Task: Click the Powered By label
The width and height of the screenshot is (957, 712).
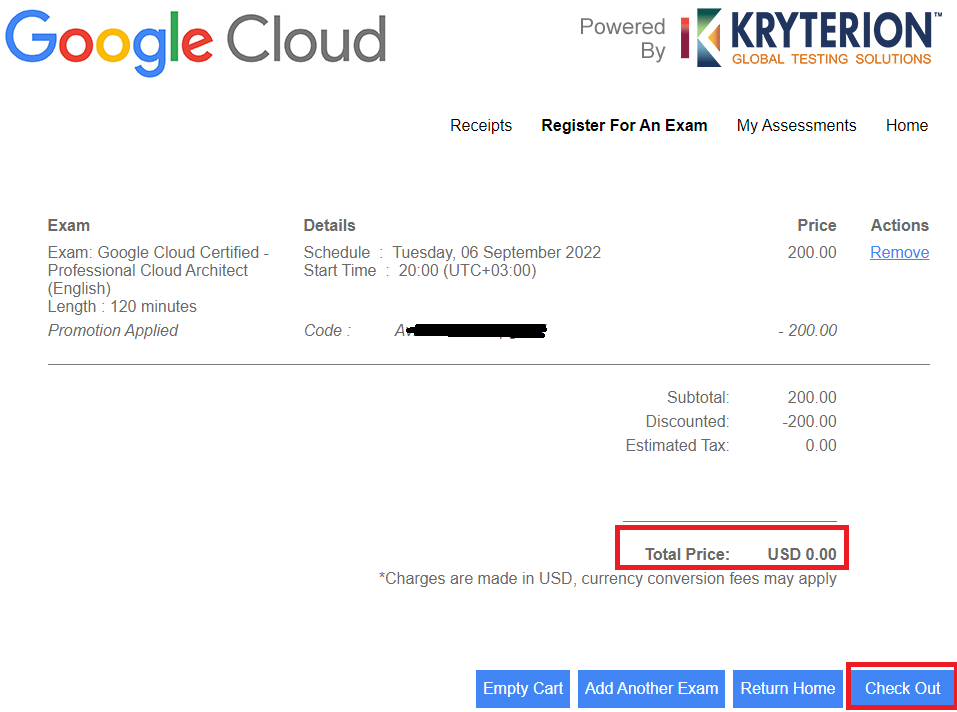Action: coord(622,38)
